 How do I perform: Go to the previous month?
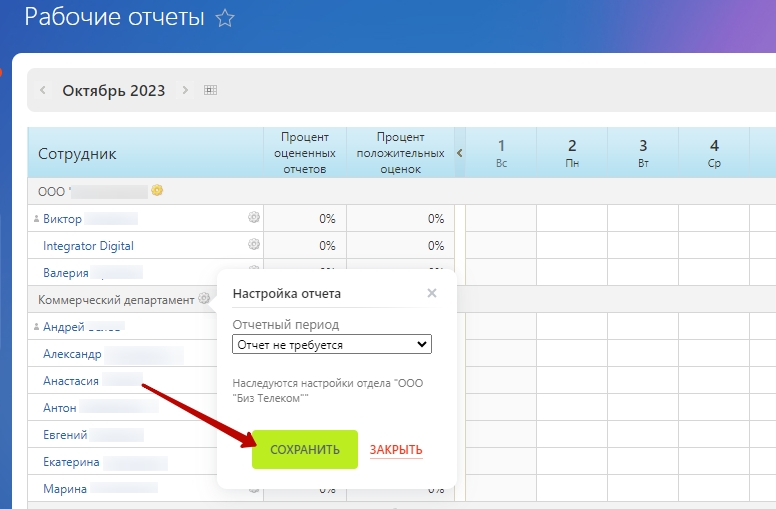click(x=43, y=90)
